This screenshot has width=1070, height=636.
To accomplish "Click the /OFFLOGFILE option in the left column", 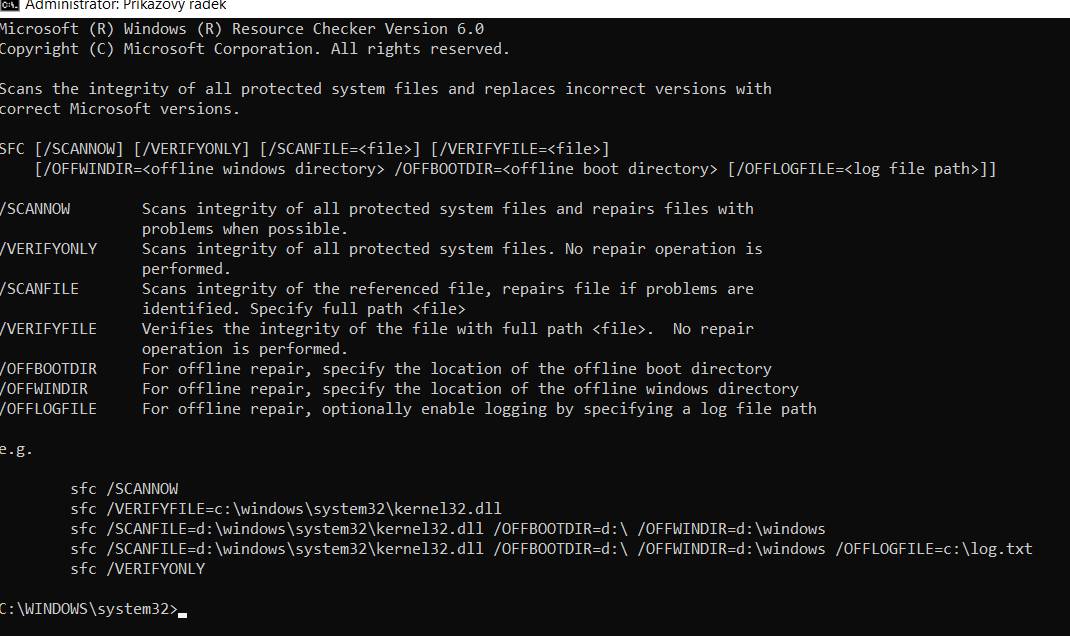I will tap(49, 409).
